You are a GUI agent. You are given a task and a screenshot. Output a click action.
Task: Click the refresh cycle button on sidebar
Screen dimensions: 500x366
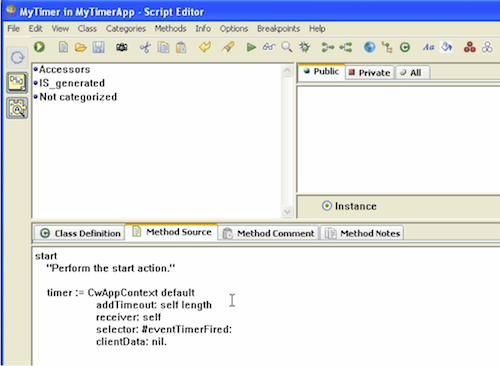(x=17, y=57)
